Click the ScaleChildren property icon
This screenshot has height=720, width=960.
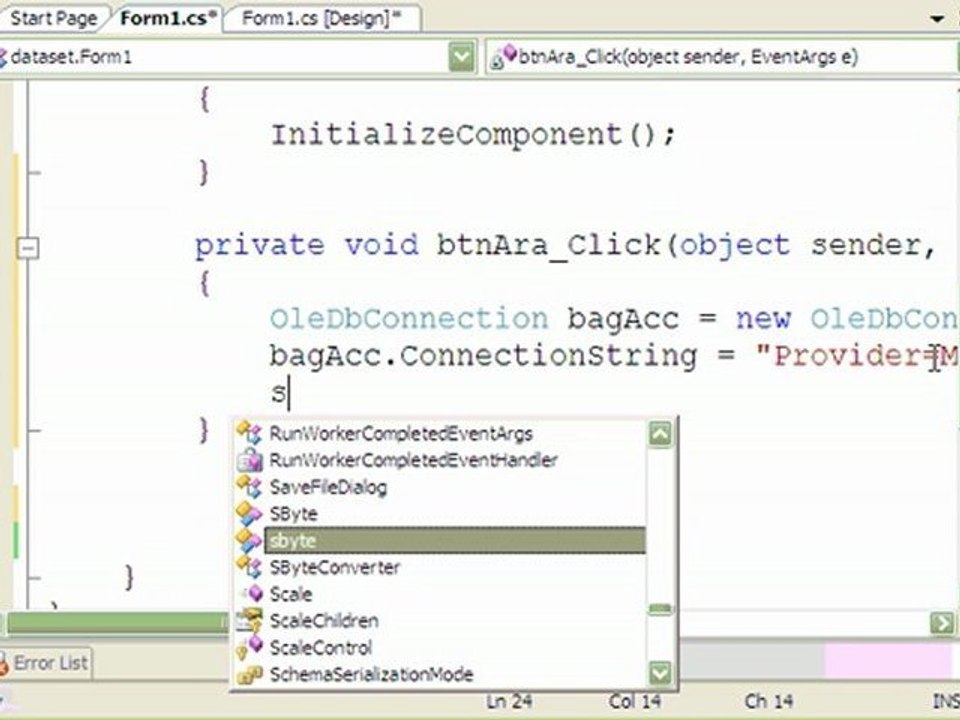coord(249,621)
